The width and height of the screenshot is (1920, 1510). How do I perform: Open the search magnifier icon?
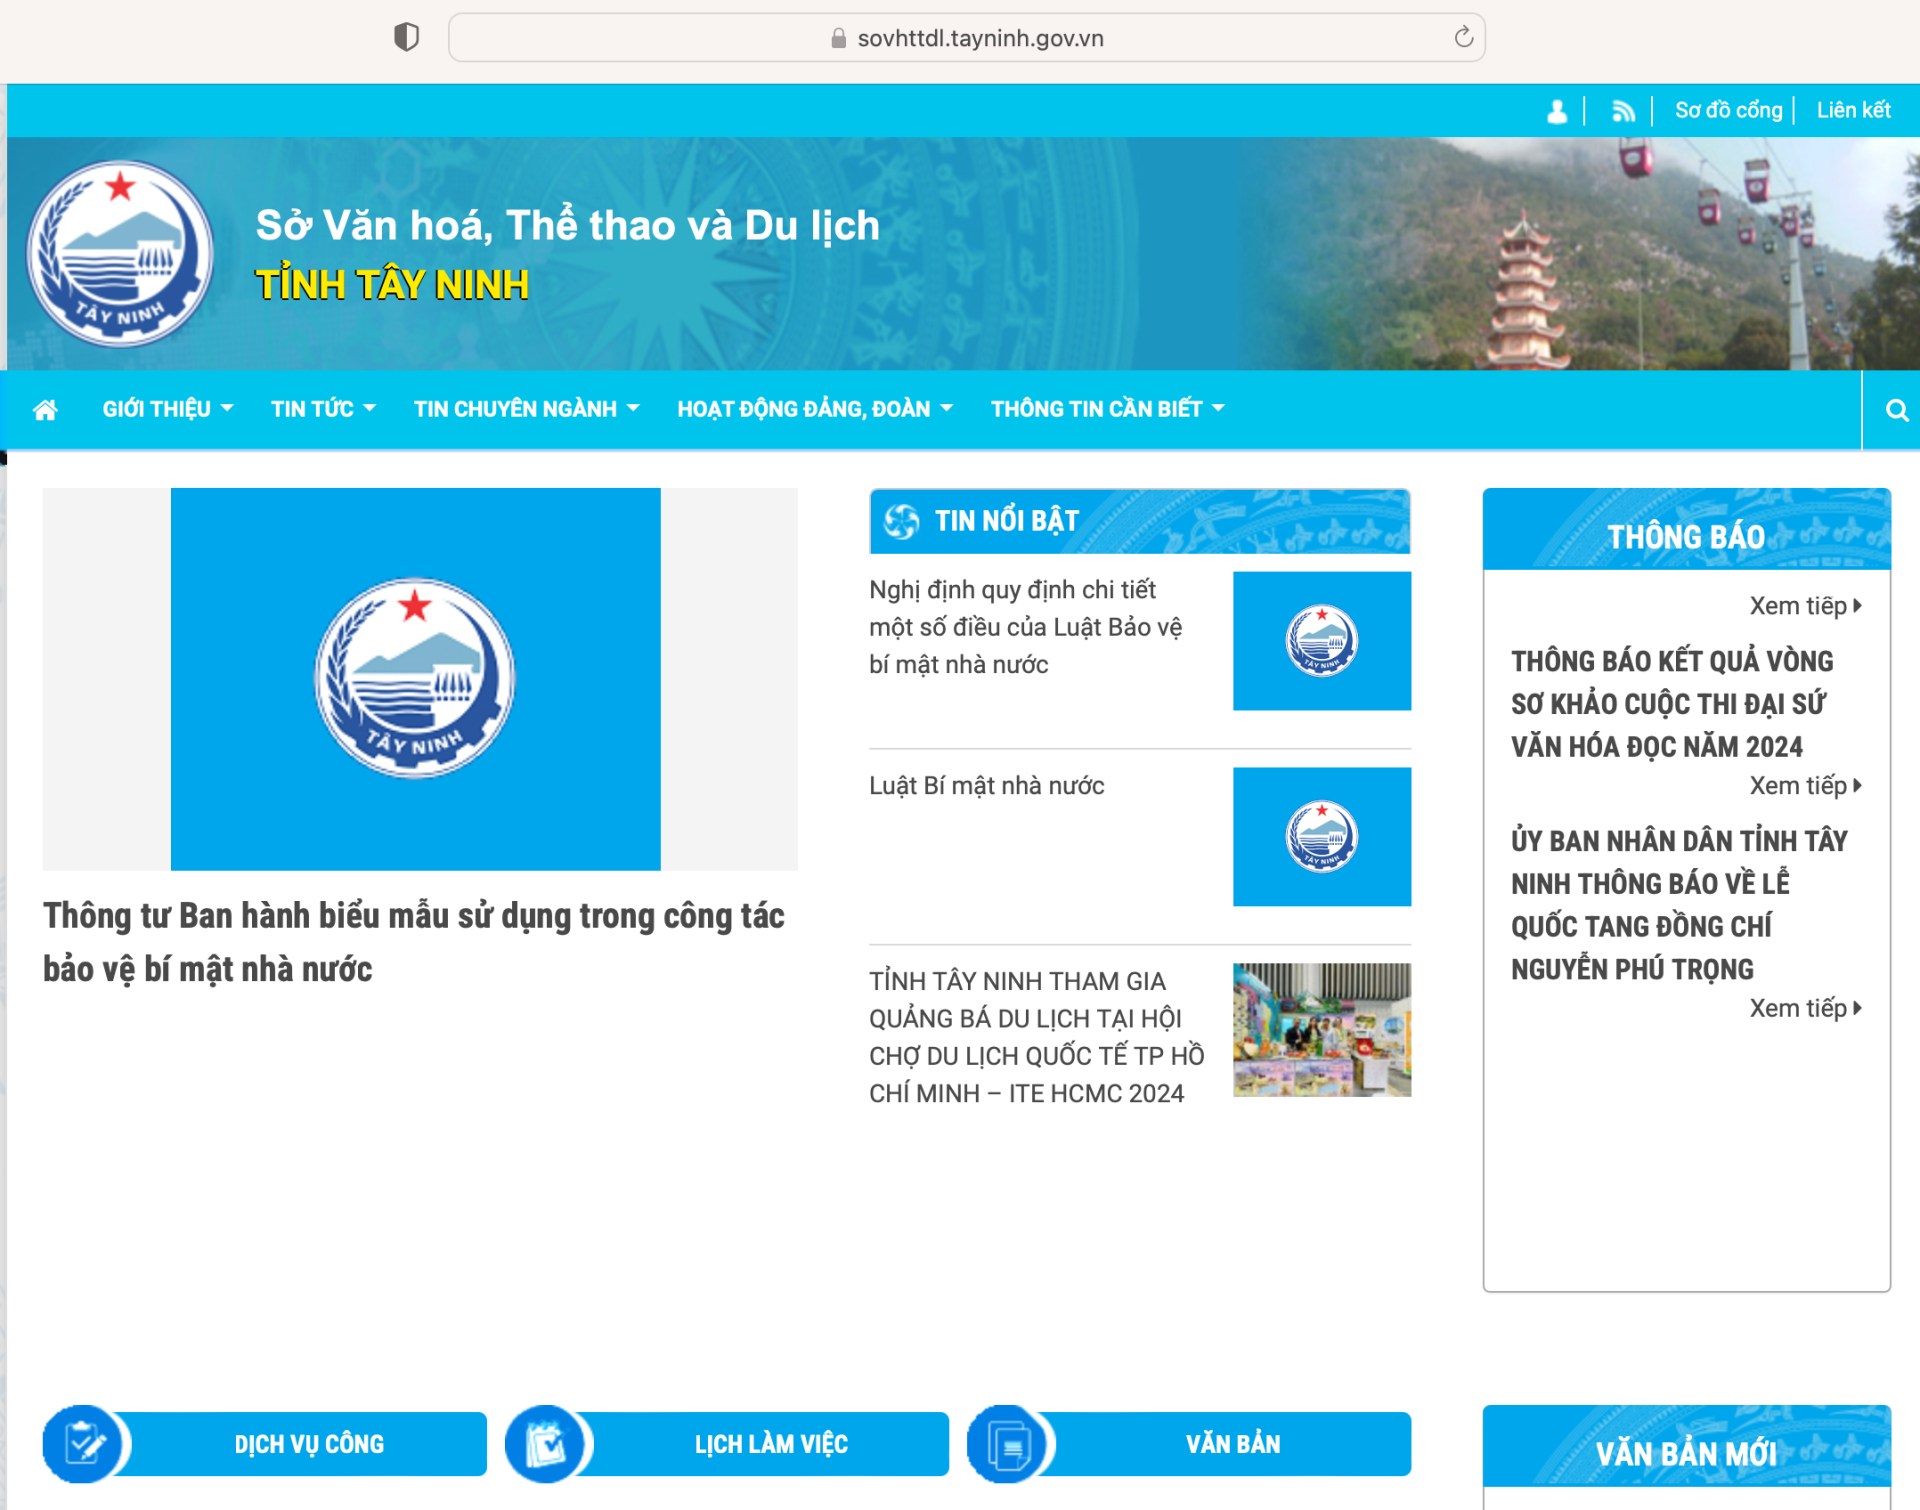tap(1896, 410)
